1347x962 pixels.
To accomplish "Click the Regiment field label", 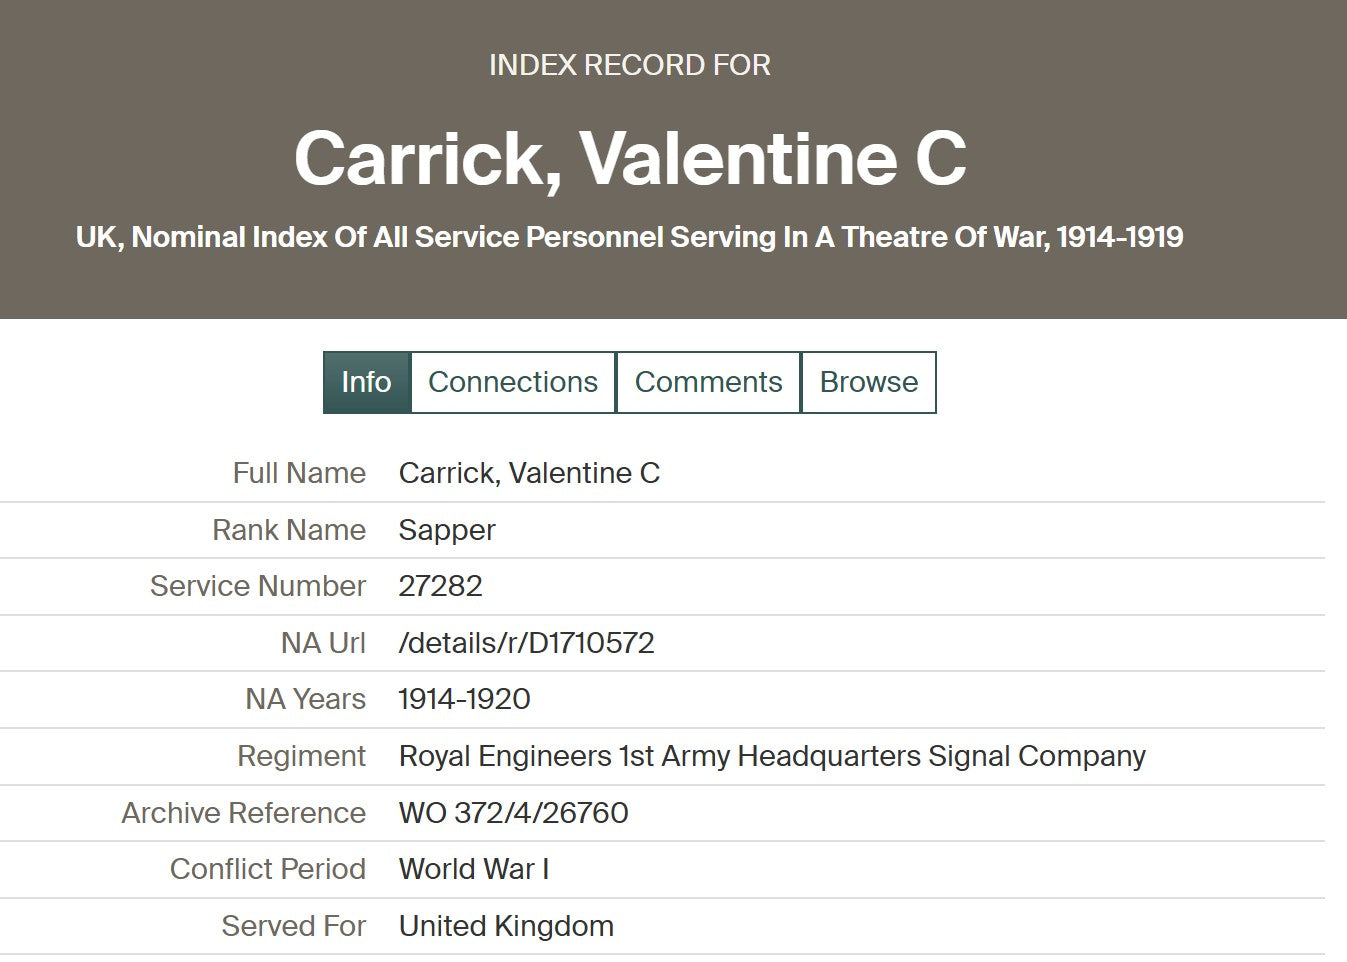I will 301,756.
